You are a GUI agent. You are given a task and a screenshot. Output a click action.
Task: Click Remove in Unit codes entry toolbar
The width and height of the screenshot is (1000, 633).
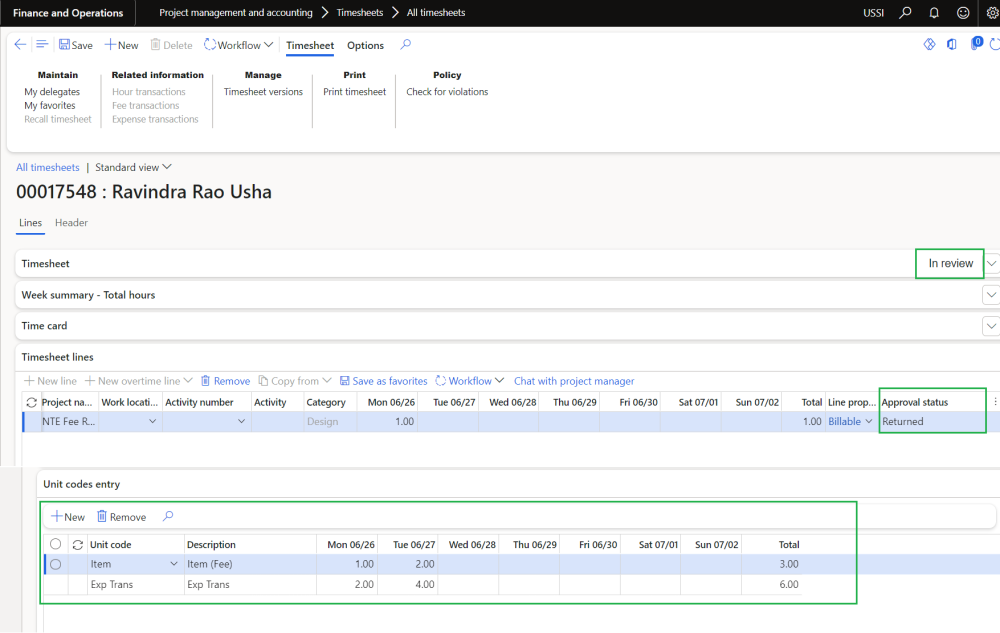(x=121, y=517)
